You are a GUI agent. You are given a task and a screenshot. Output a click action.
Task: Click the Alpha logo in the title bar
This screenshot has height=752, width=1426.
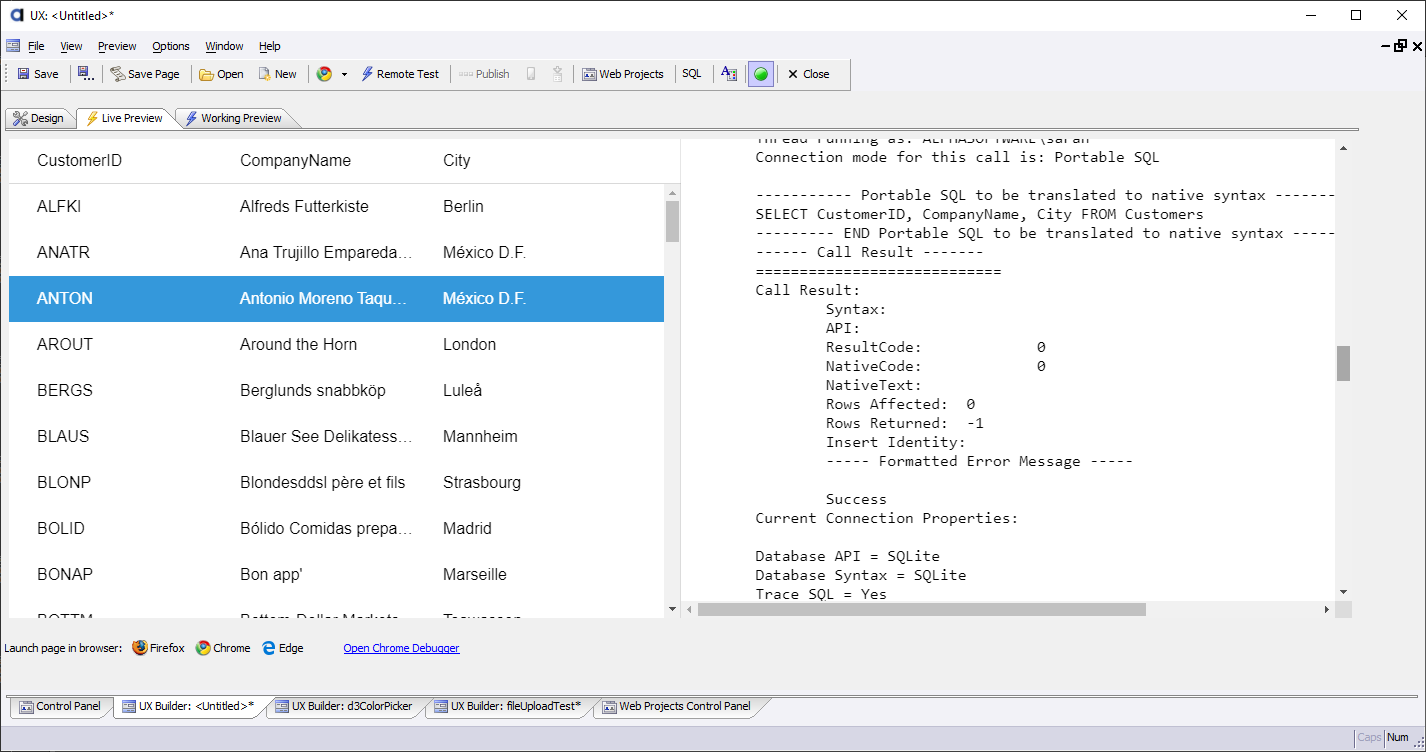[x=16, y=15]
